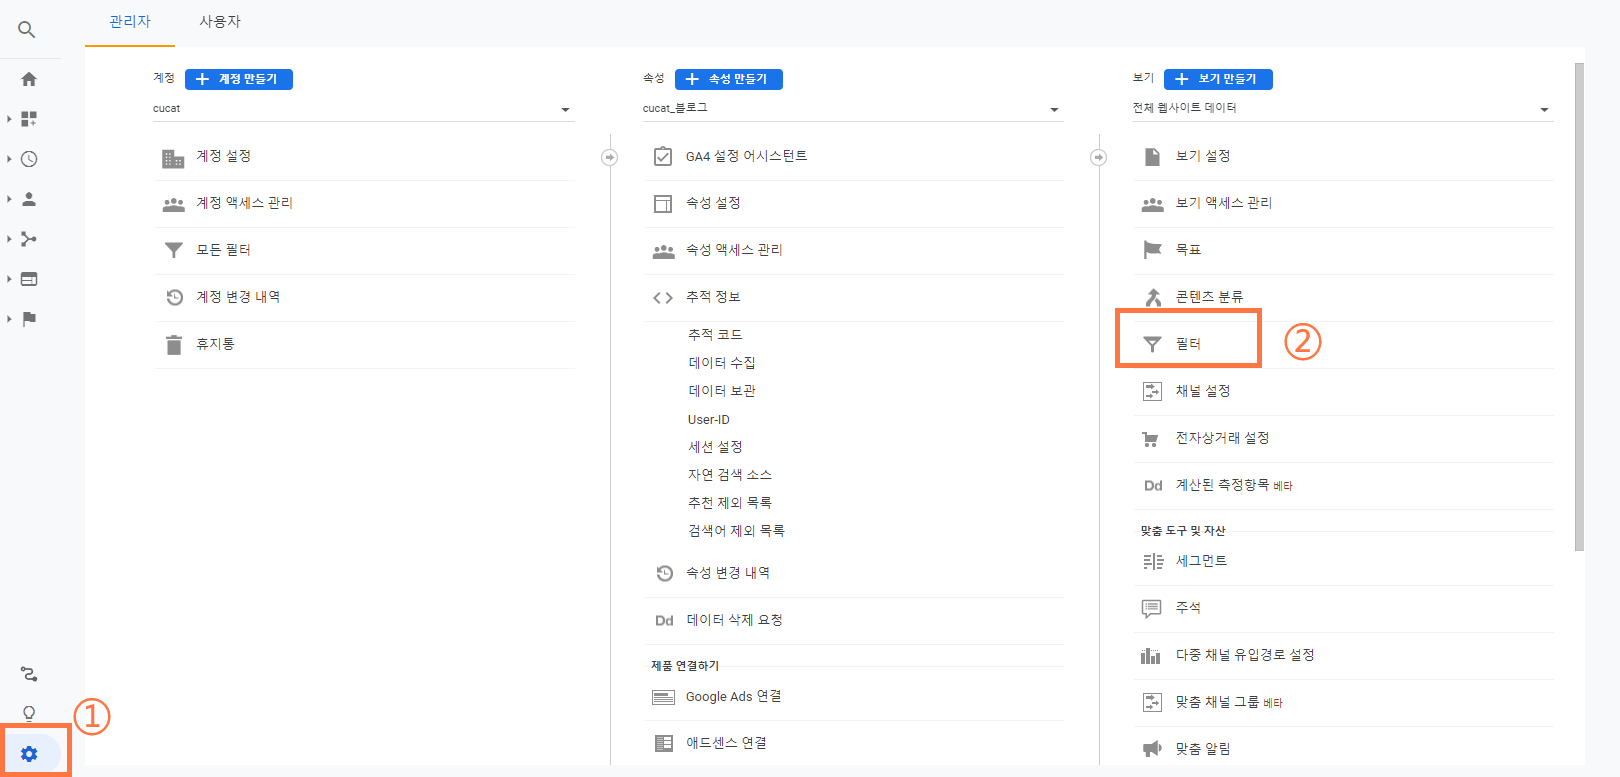Viewport: 1620px width, 777px height.
Task: Click the 세그먼트 icon
Action: (x=1153, y=561)
